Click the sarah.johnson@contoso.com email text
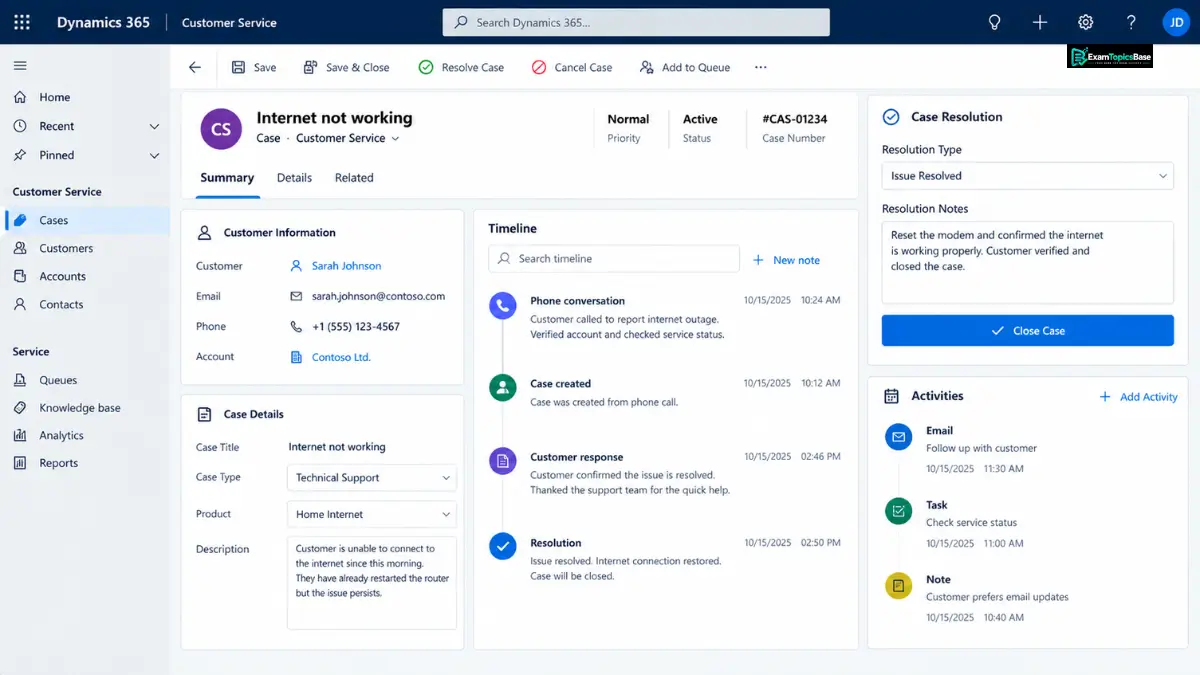The width and height of the screenshot is (1200, 675). (x=378, y=296)
